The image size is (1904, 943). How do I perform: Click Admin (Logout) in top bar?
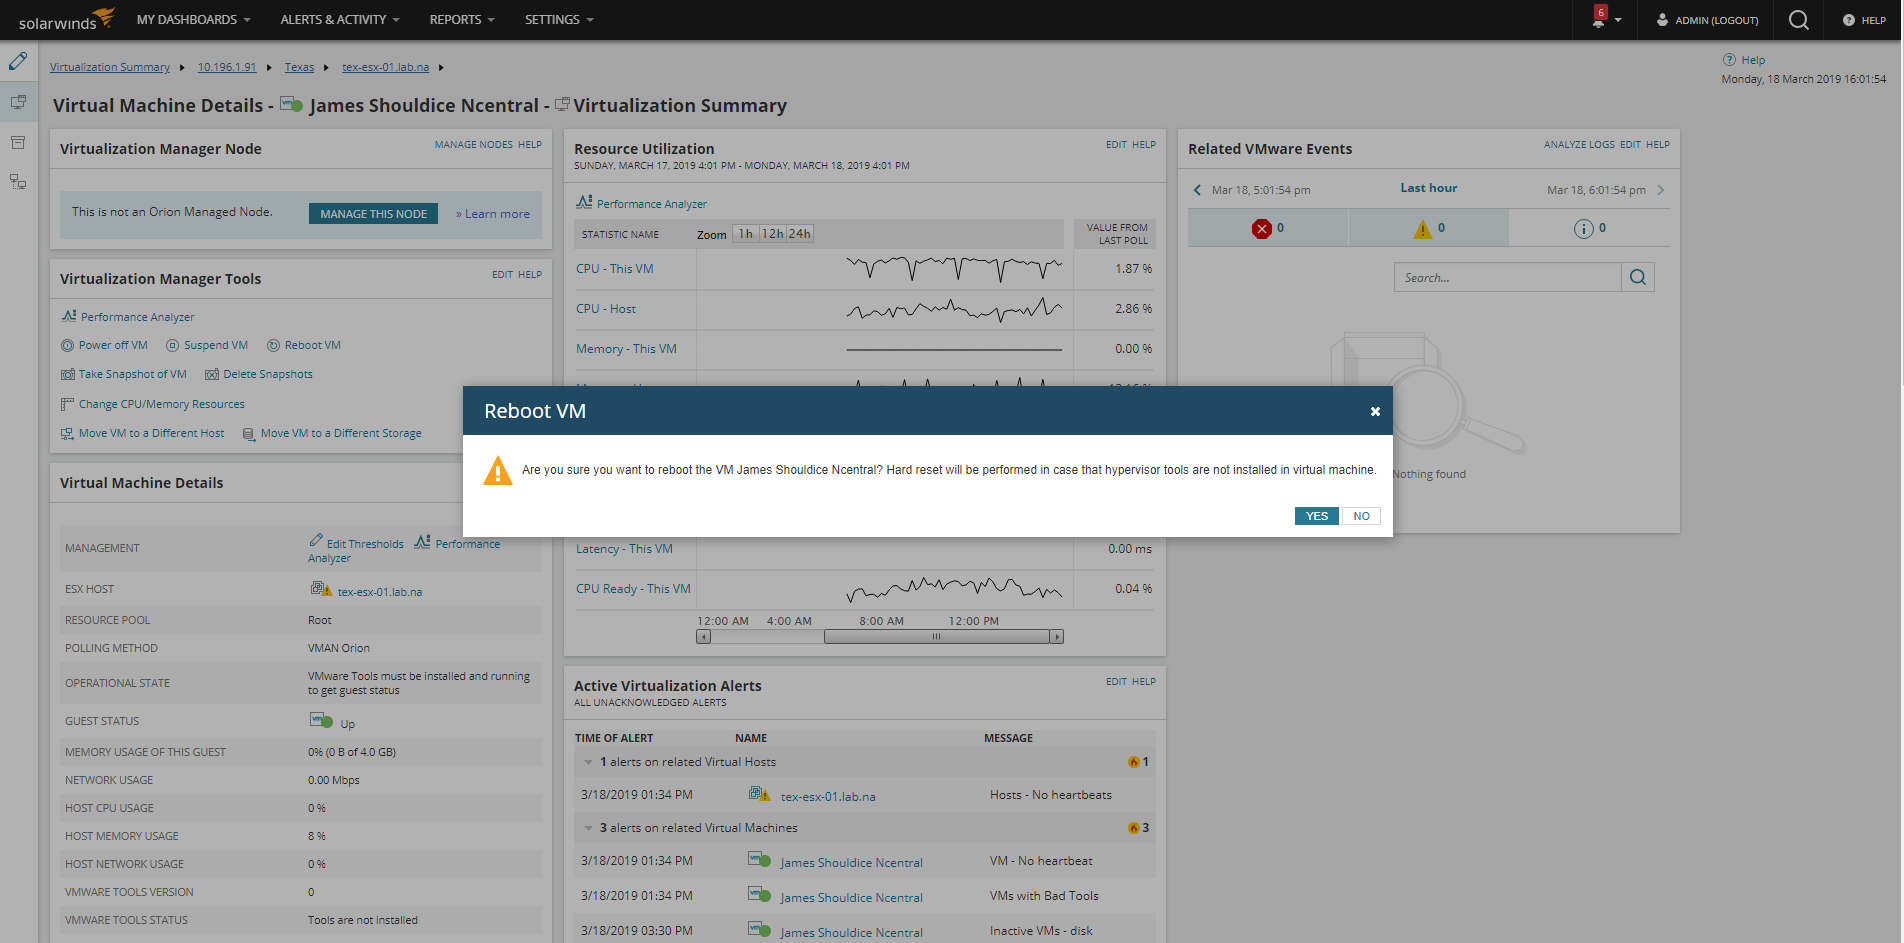1707,20
